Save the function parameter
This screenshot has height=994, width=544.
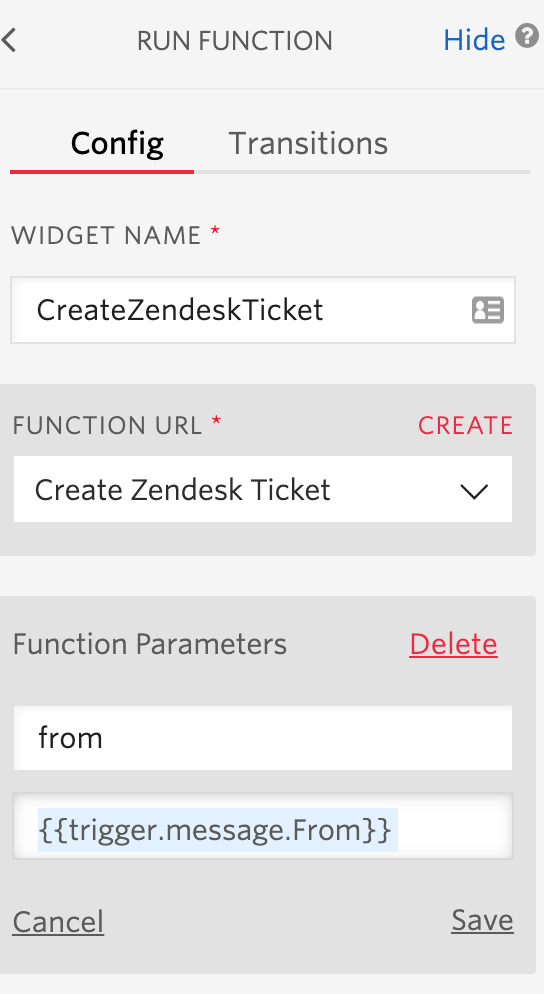[482, 920]
